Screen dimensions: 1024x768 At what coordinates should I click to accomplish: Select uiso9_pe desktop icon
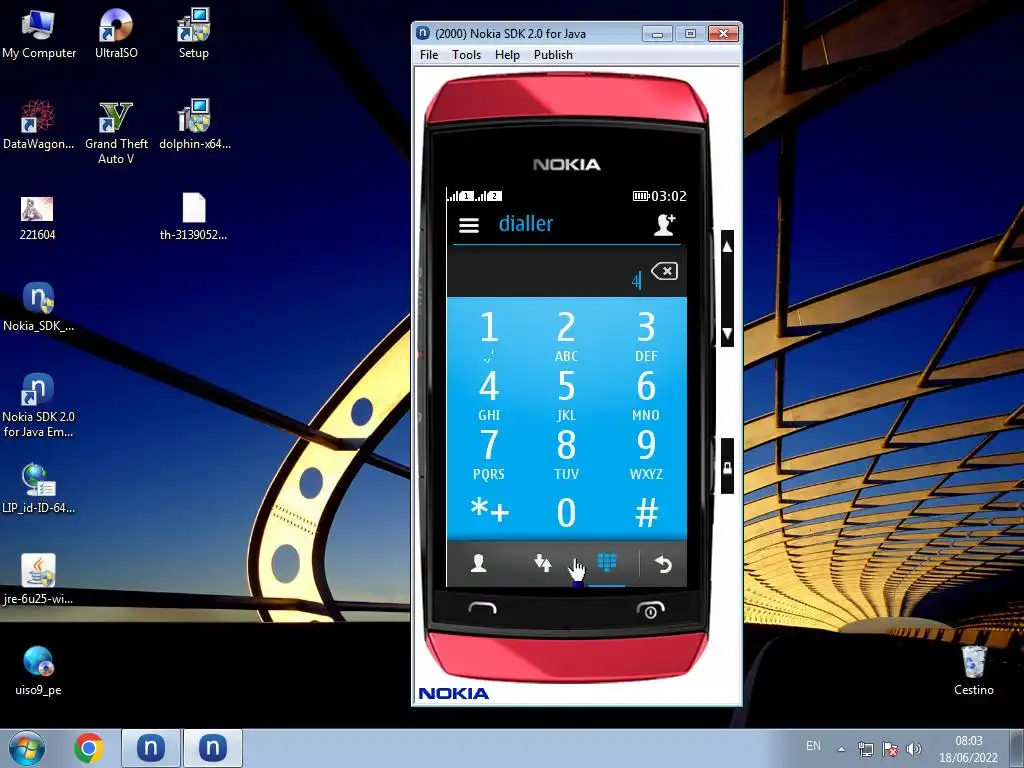tap(38, 670)
